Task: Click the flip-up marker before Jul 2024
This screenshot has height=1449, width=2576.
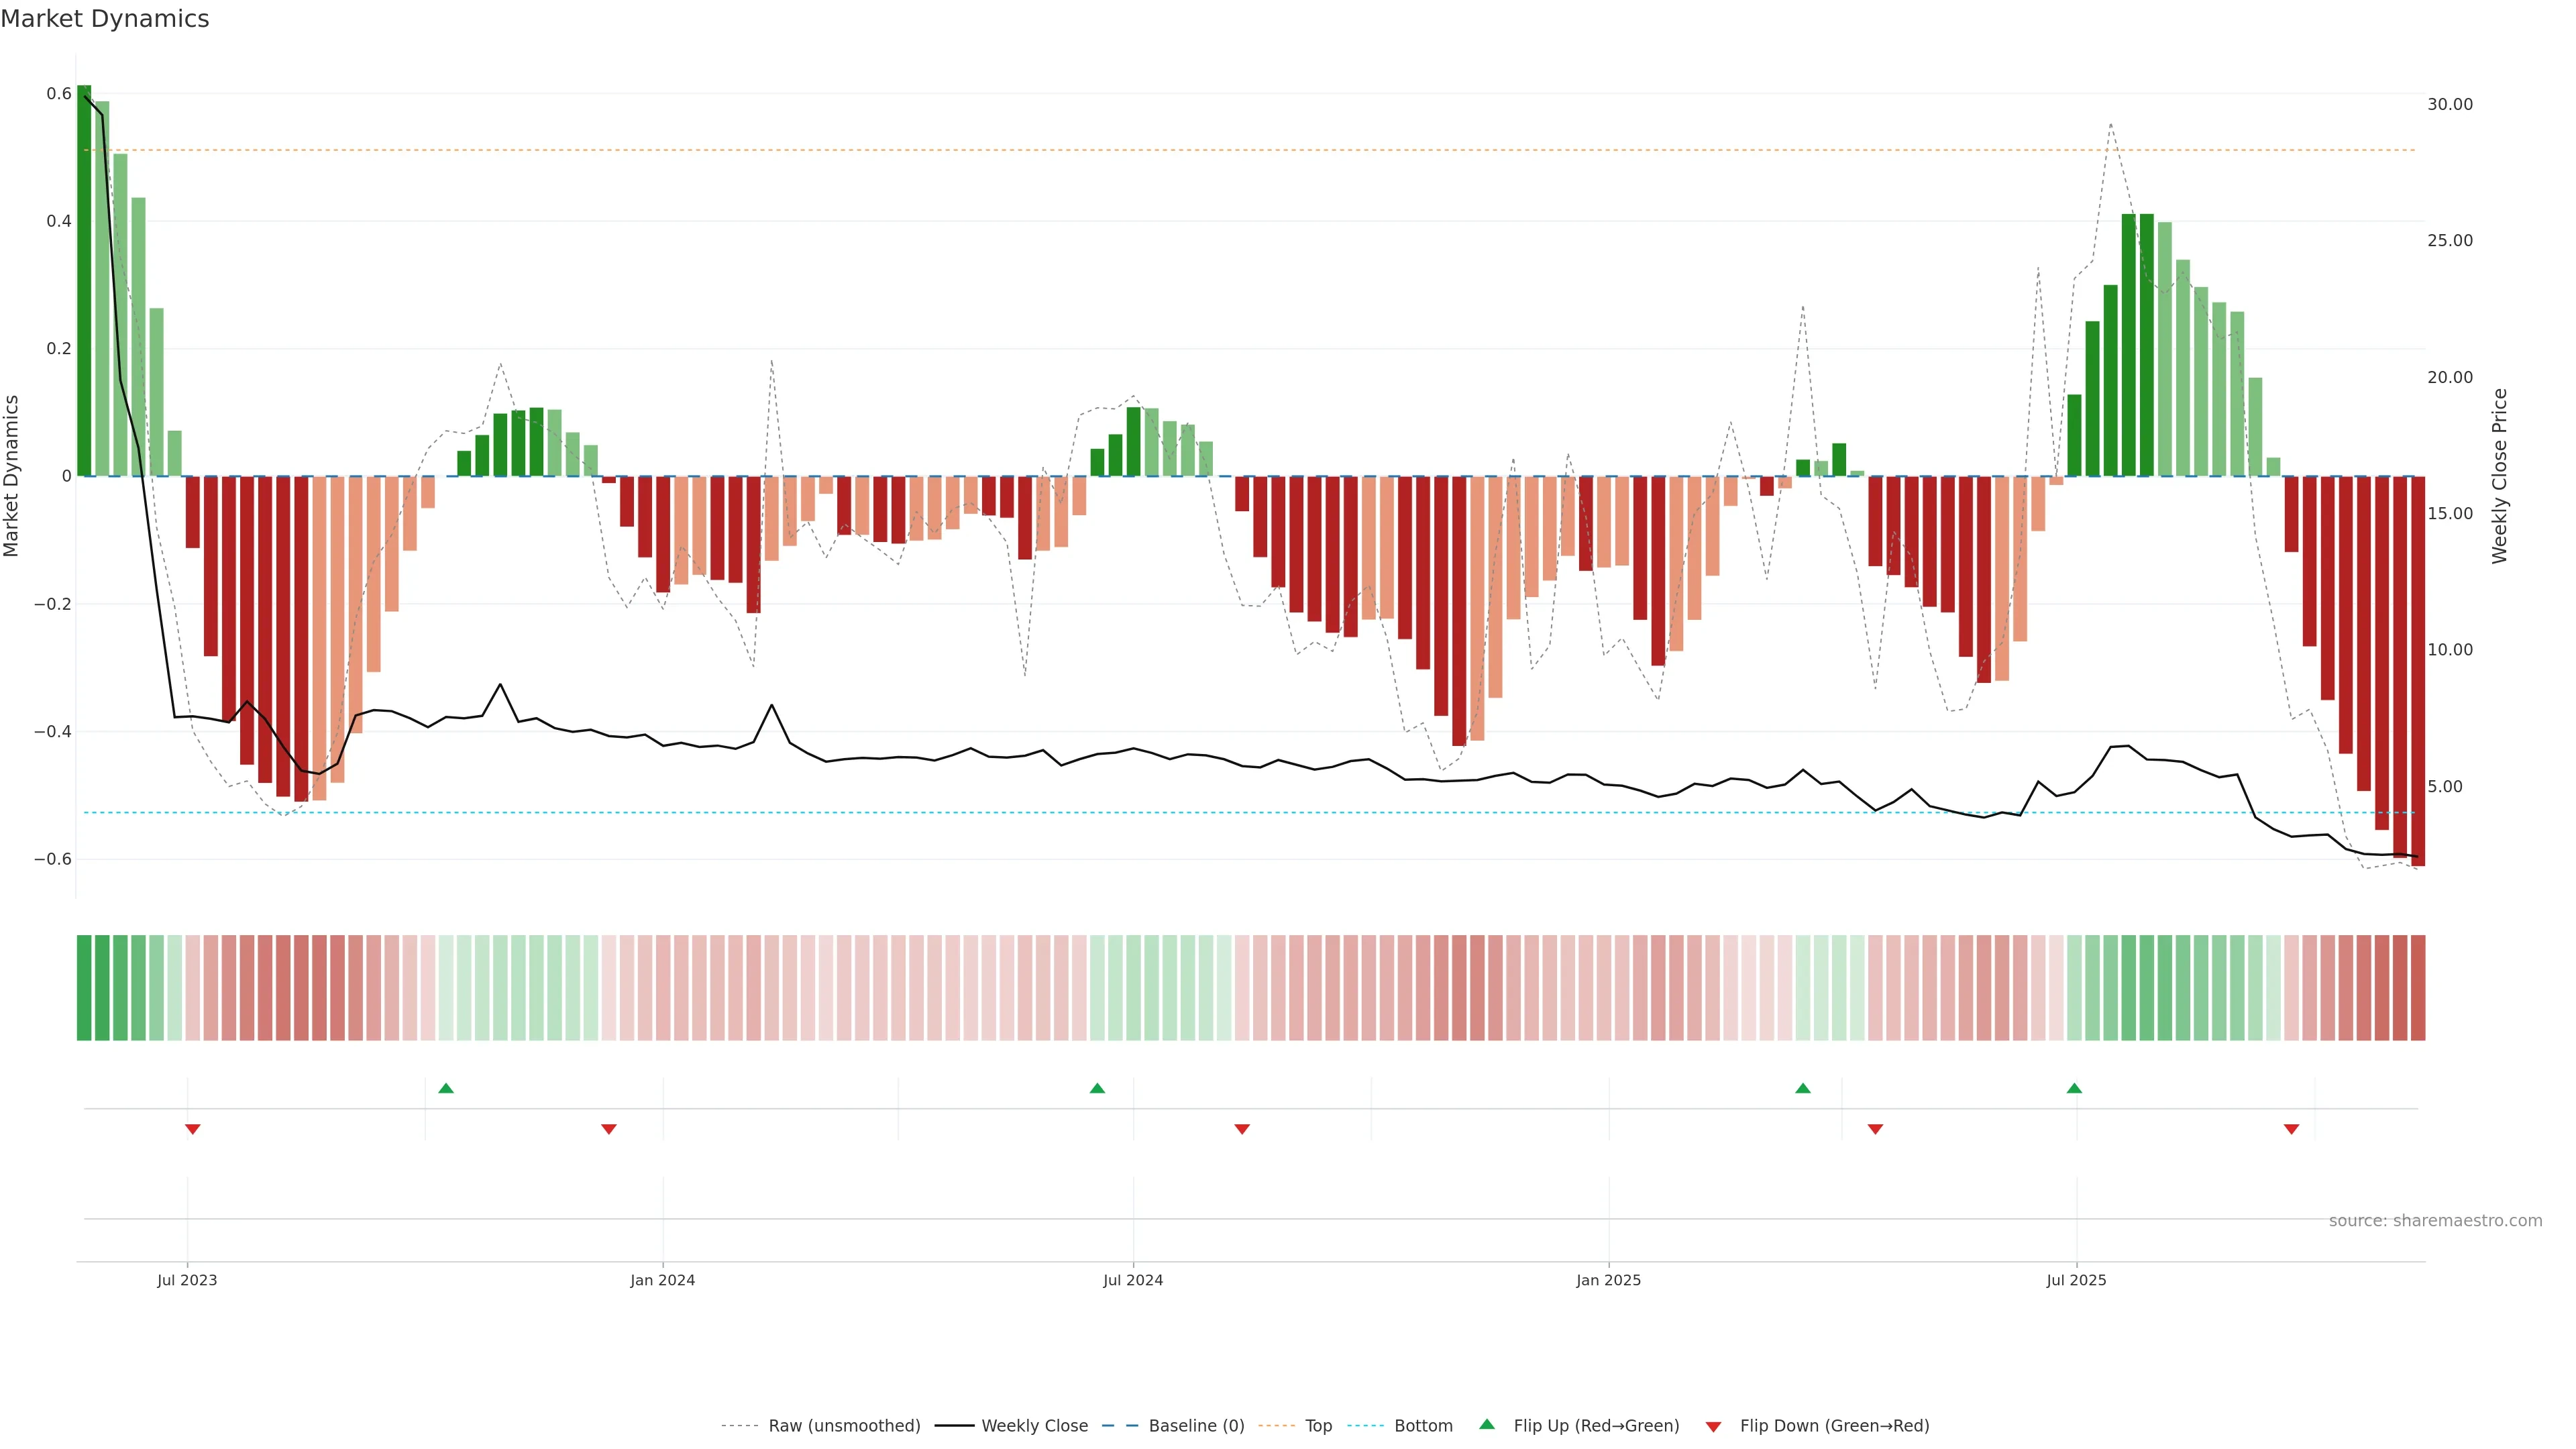Action: tap(1097, 1088)
